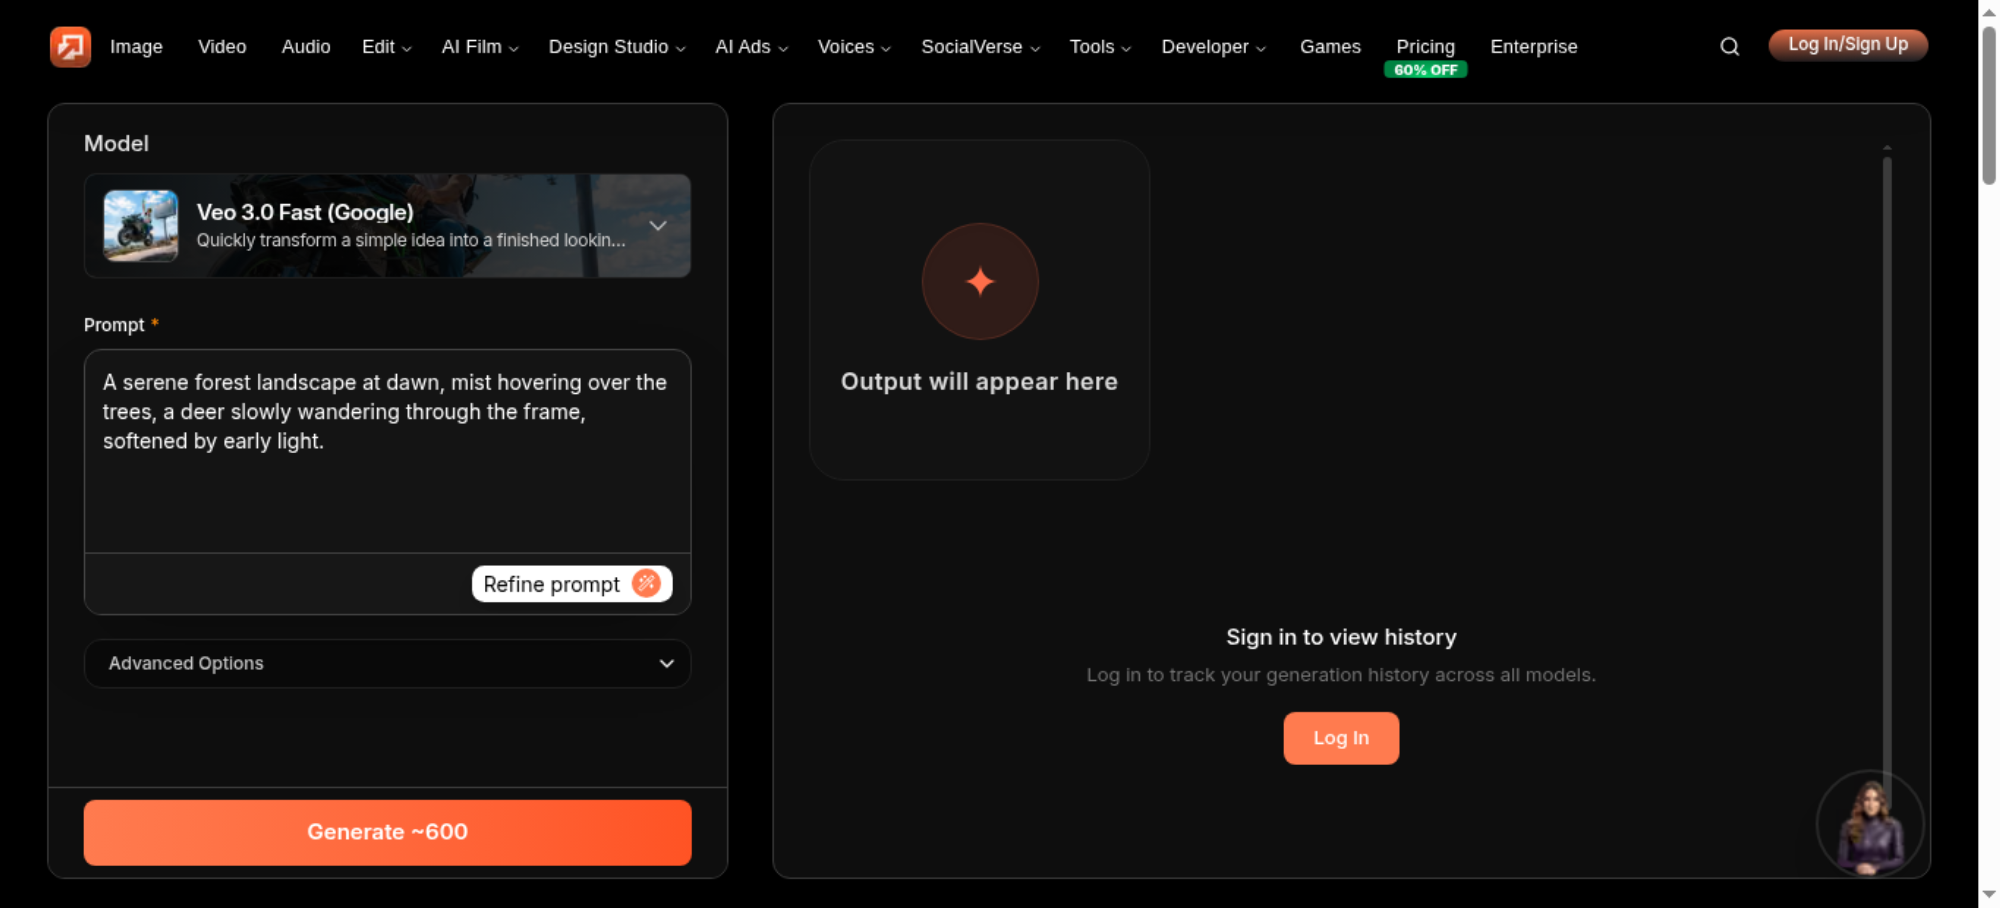The width and height of the screenshot is (2000, 908).
Task: Open the Tools dropdown menu
Action: (1100, 47)
